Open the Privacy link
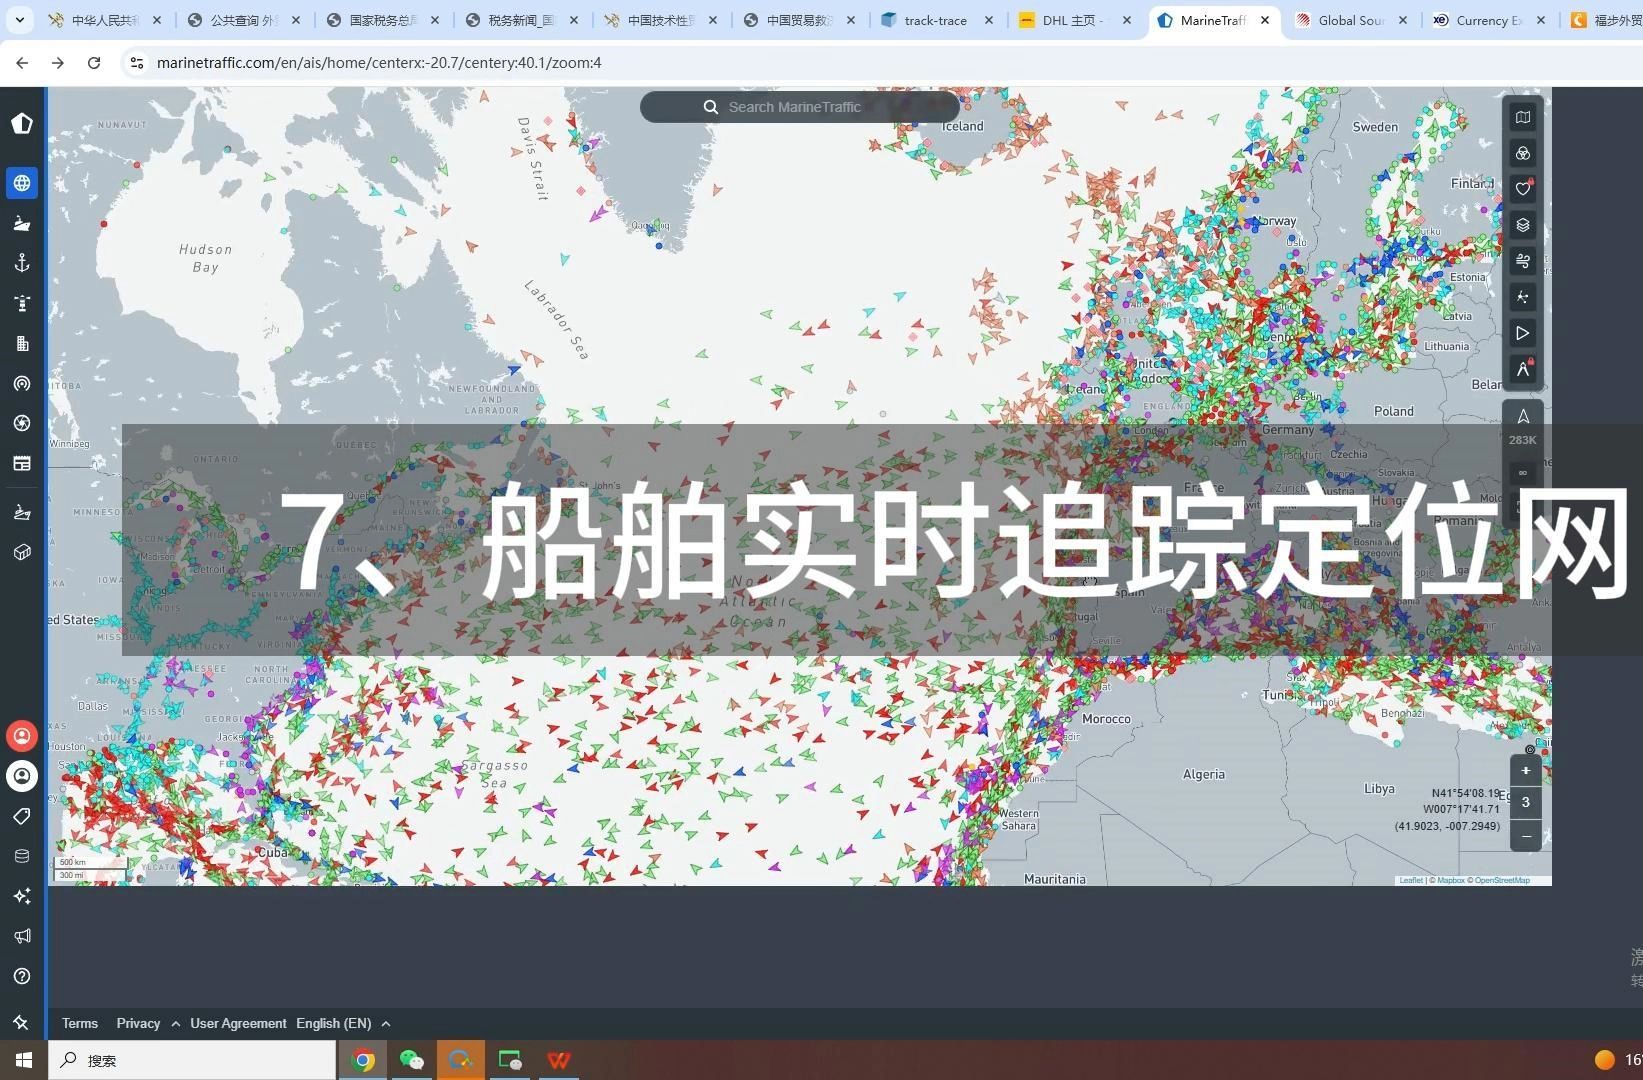 [x=138, y=1023]
